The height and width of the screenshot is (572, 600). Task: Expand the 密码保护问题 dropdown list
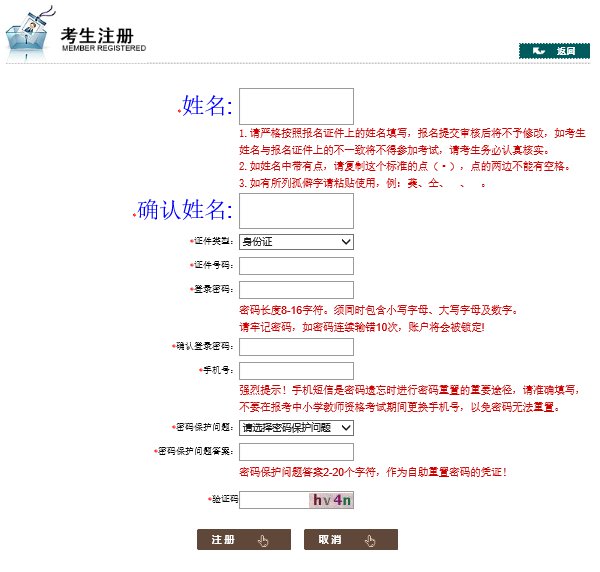297,427
